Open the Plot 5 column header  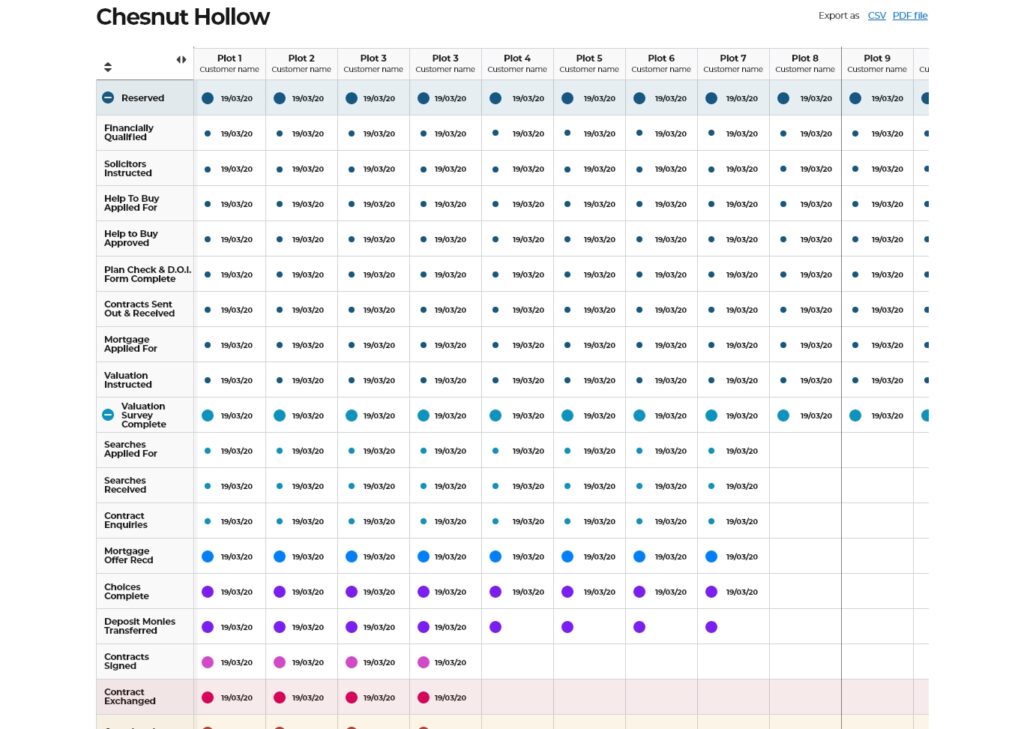click(589, 63)
